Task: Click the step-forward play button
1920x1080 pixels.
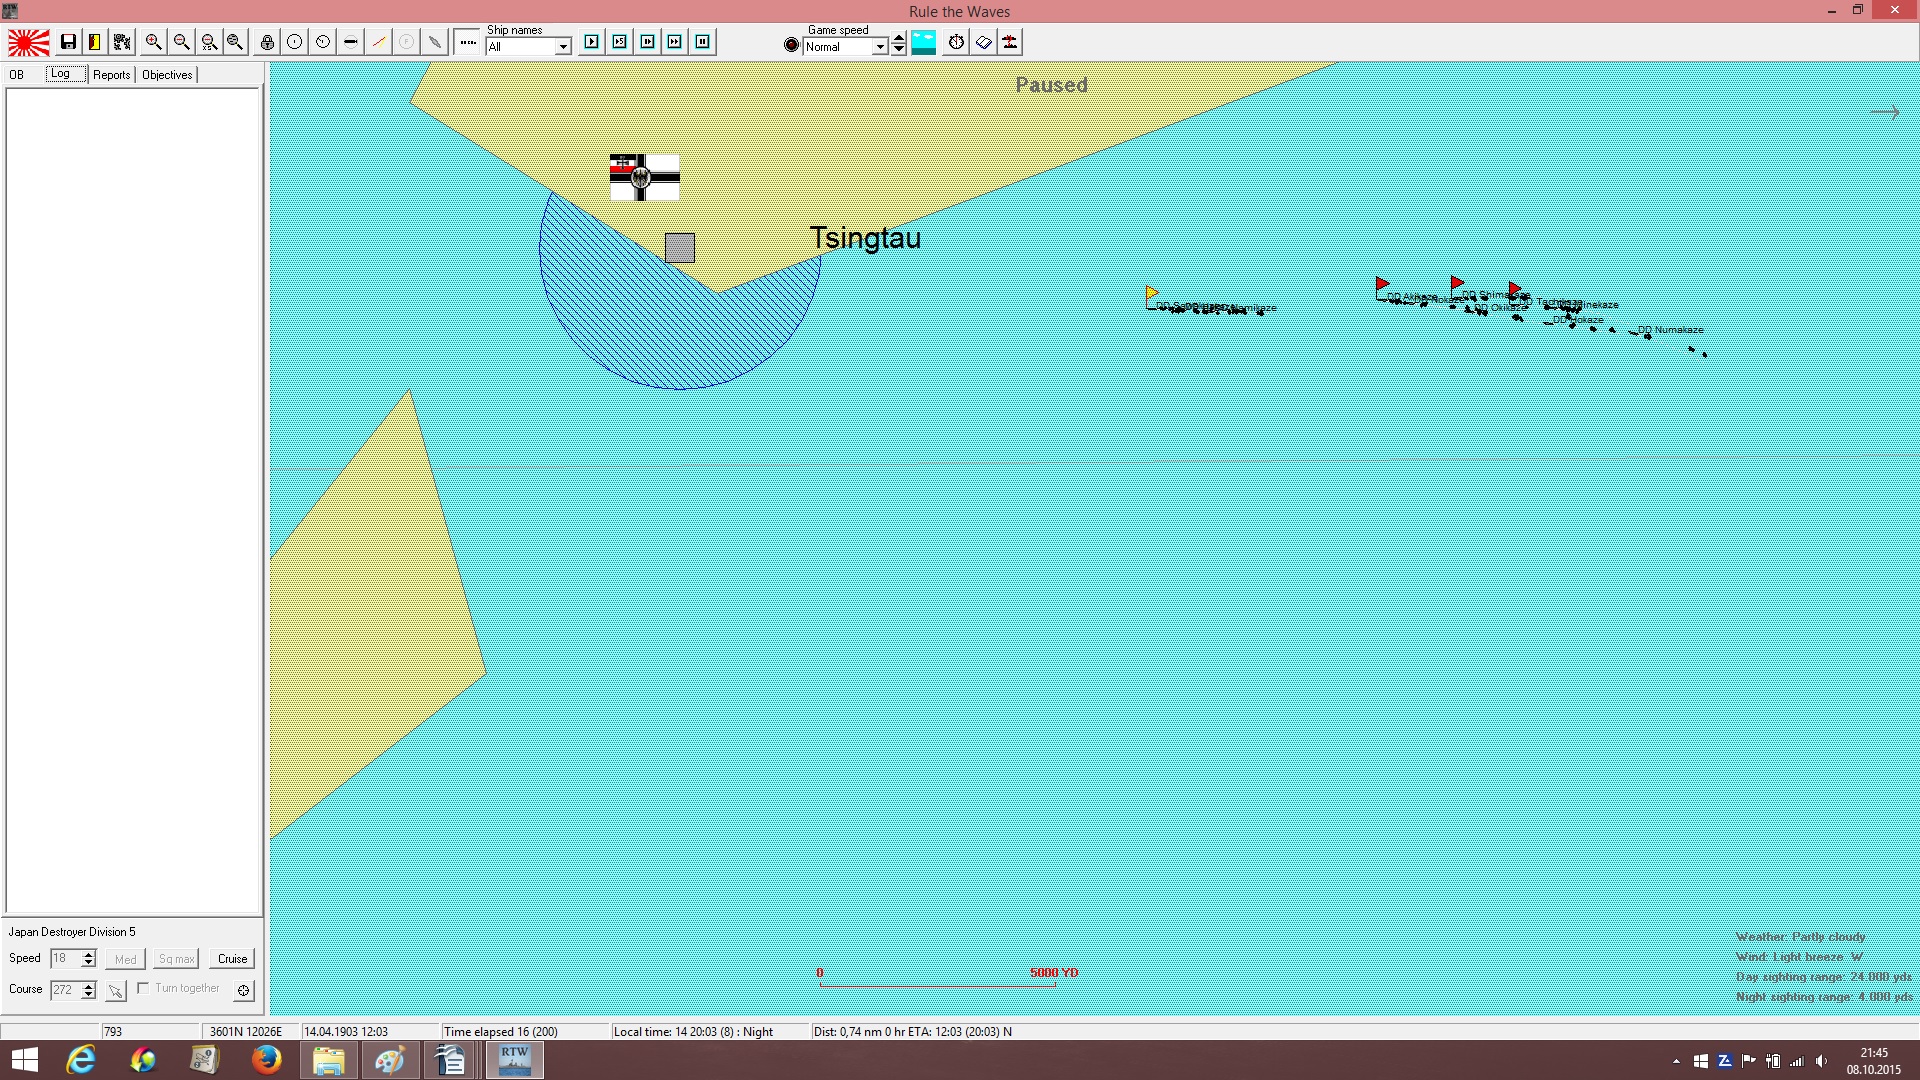Action: pyautogui.click(x=648, y=42)
